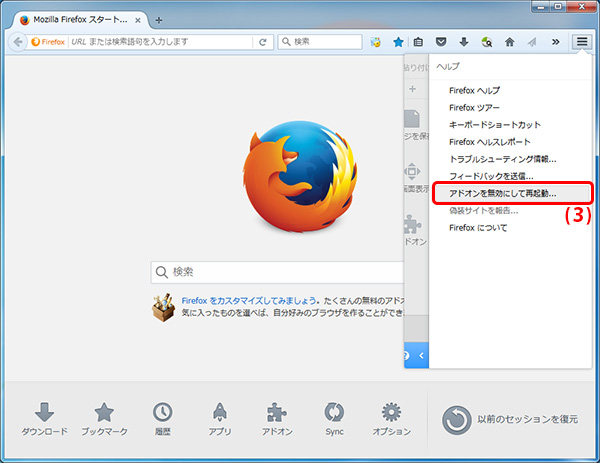Open the hamburger menu button
The image size is (600, 463).
[x=582, y=42]
